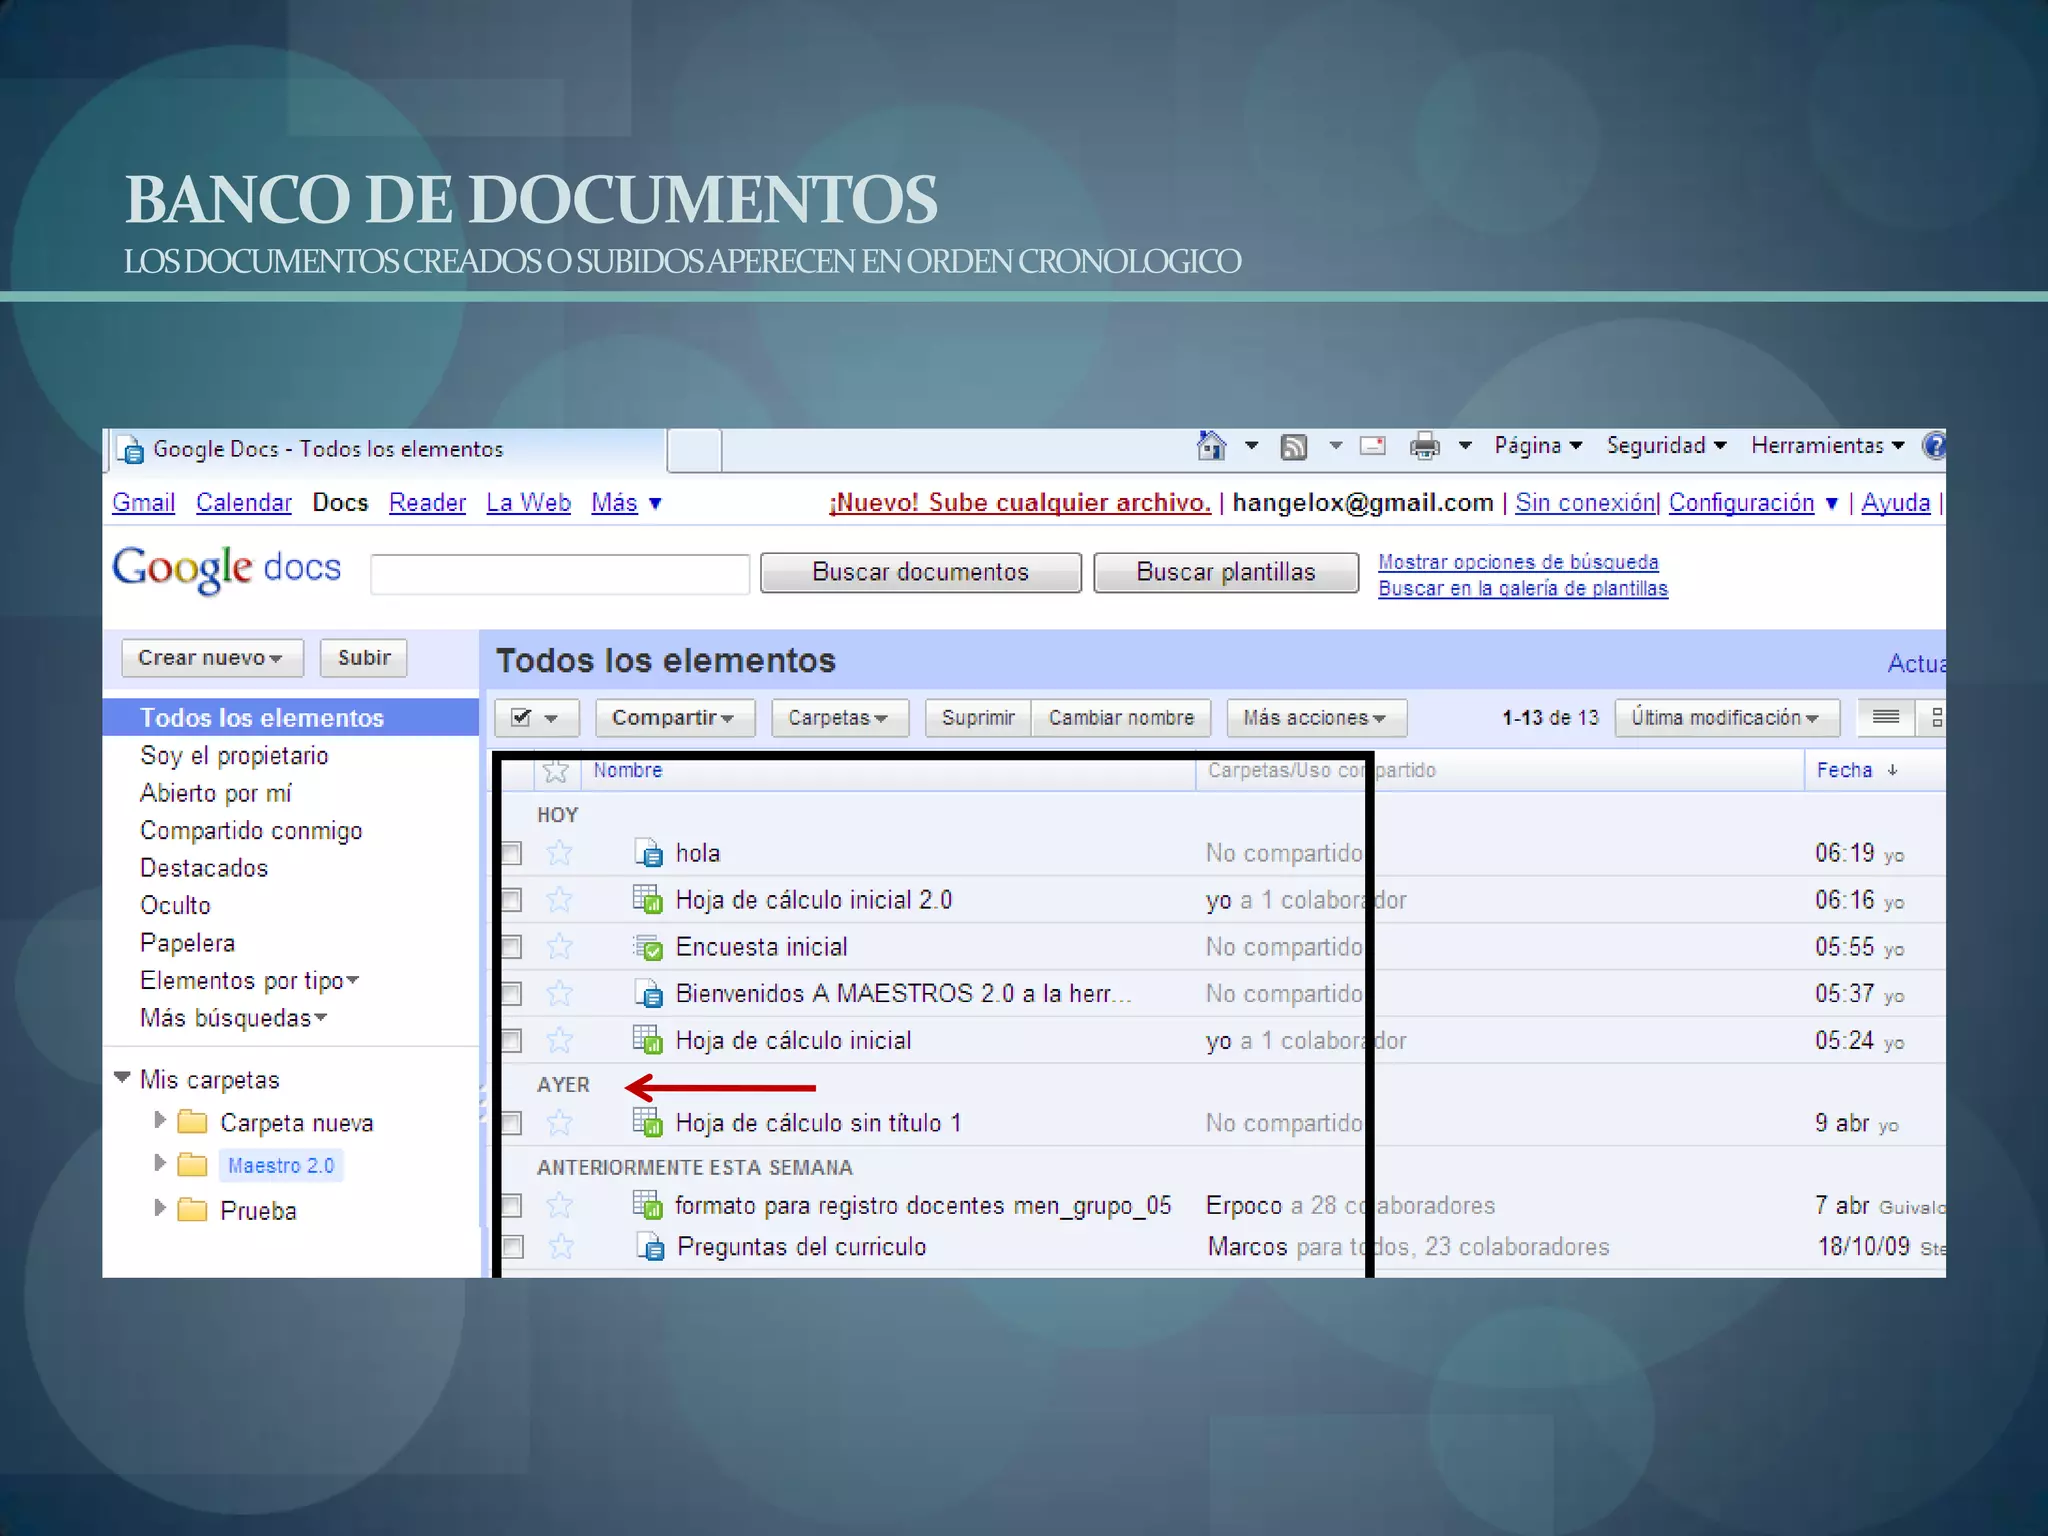Click the RSS feeds icon

pos(1294,447)
